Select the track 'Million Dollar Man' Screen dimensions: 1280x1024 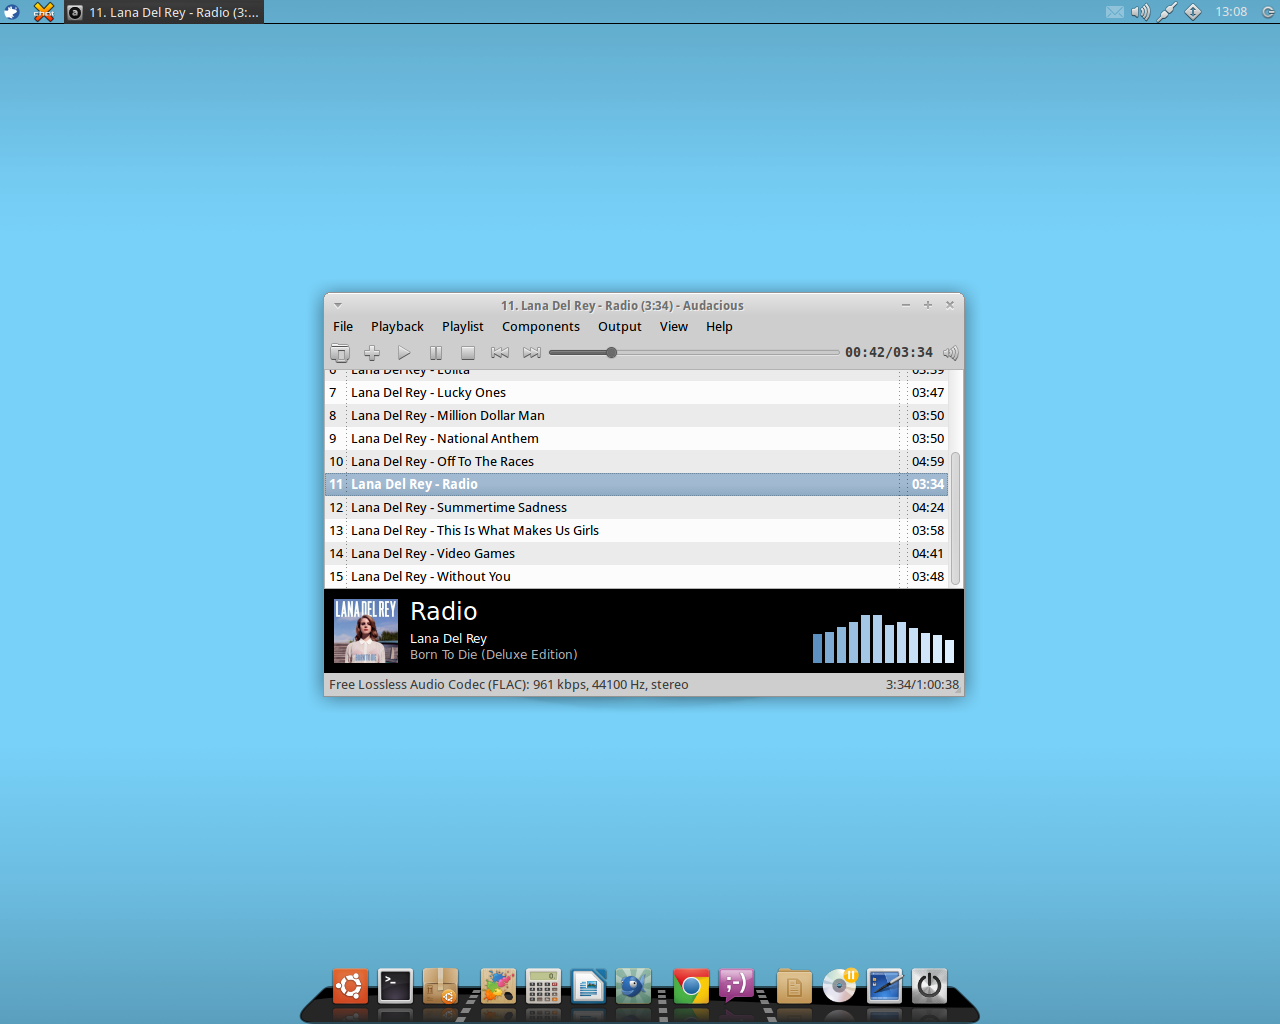pos(636,416)
